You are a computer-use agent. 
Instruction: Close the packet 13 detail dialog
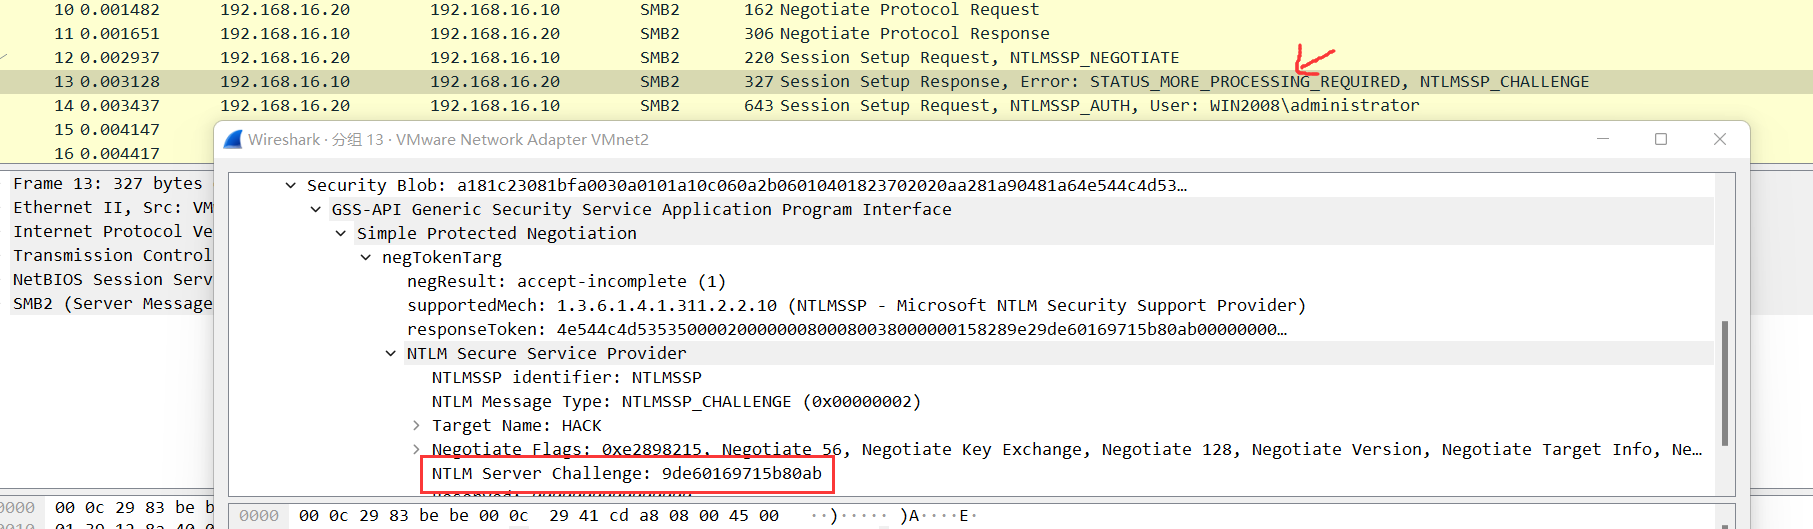click(x=1720, y=140)
